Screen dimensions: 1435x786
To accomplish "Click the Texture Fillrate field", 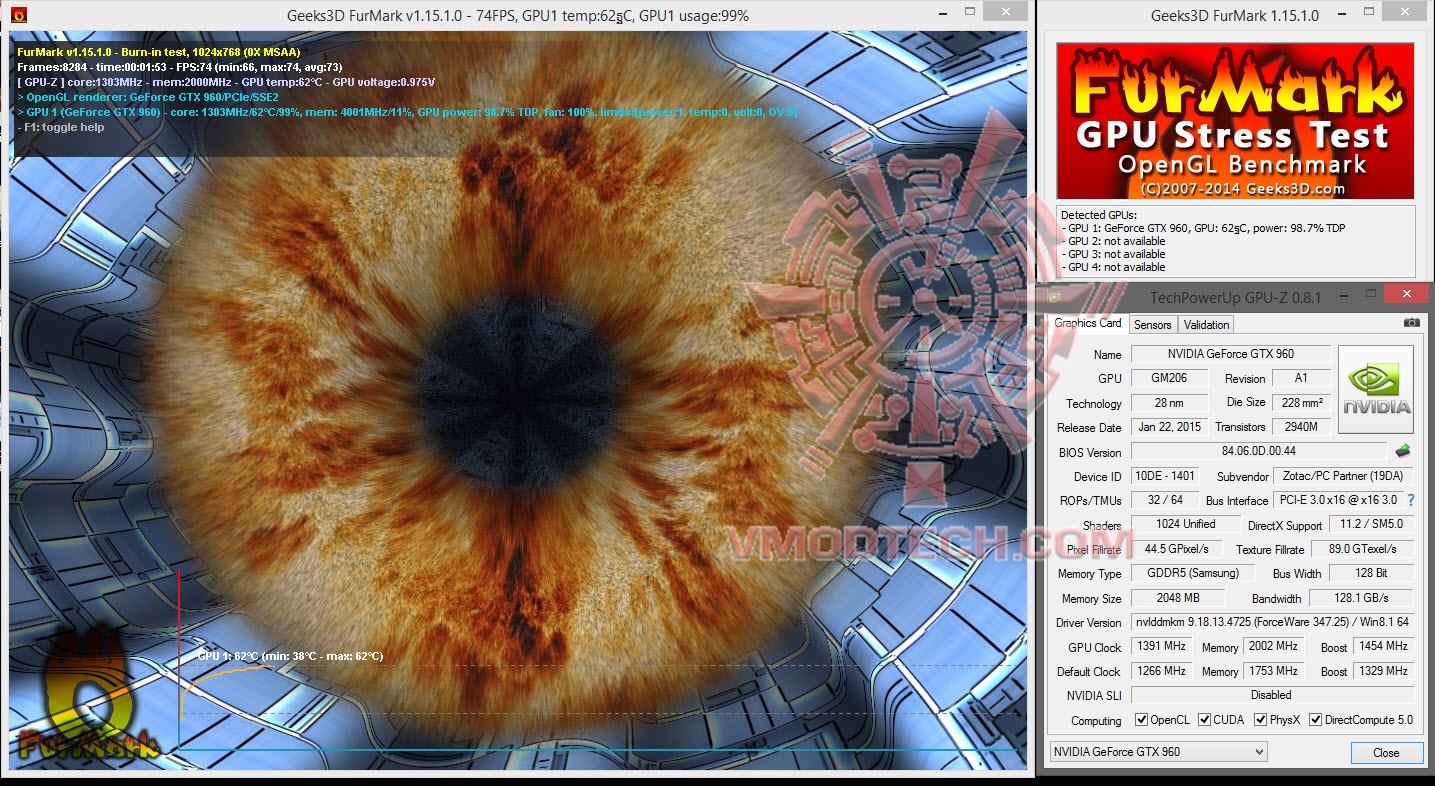I will point(1363,549).
